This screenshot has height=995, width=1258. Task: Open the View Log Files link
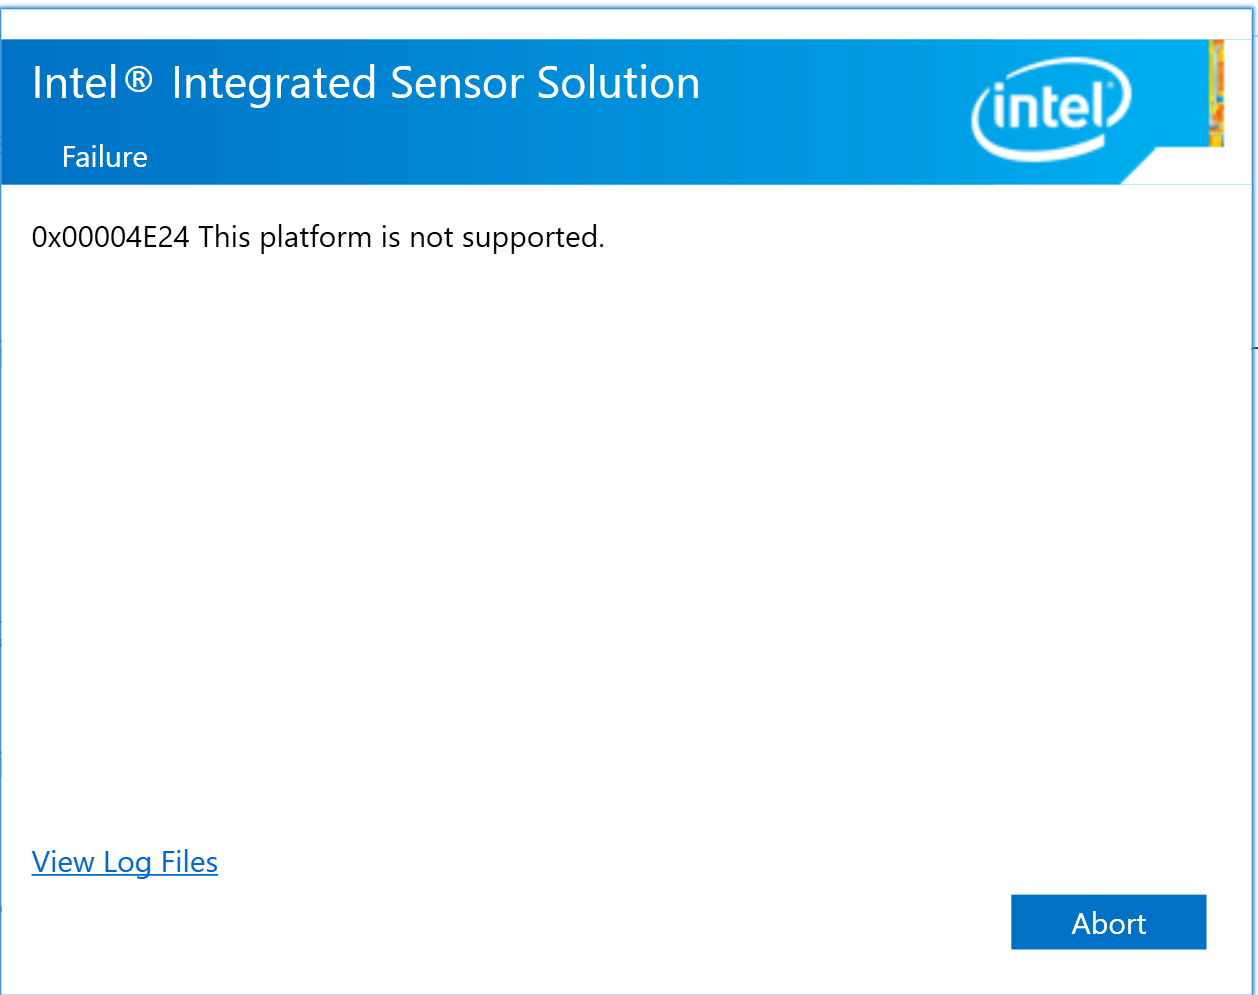(x=125, y=862)
